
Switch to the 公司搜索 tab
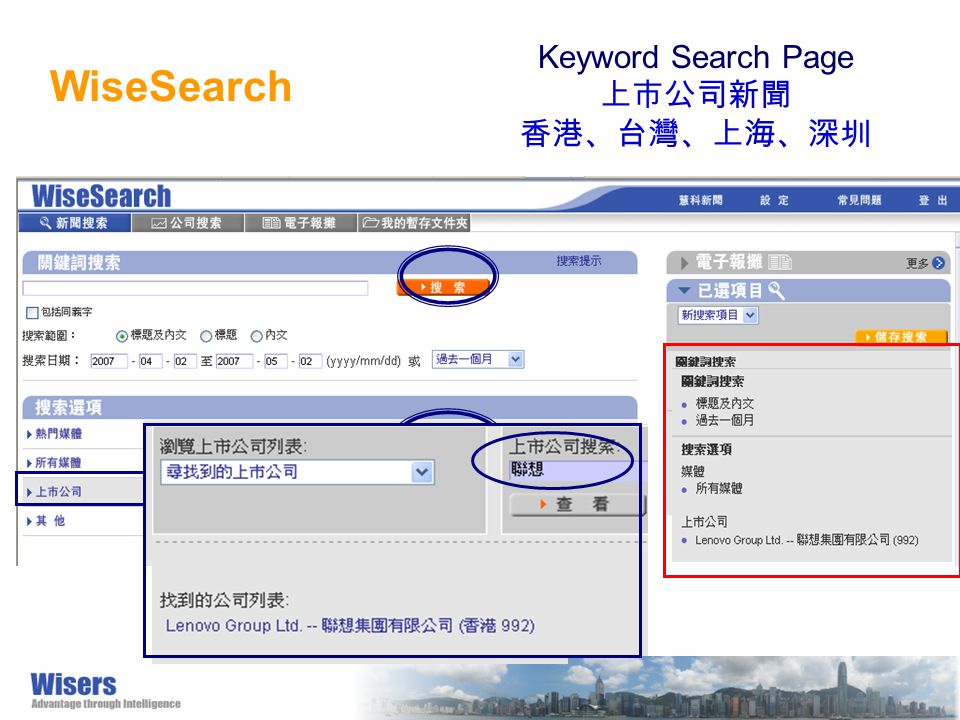click(x=187, y=223)
